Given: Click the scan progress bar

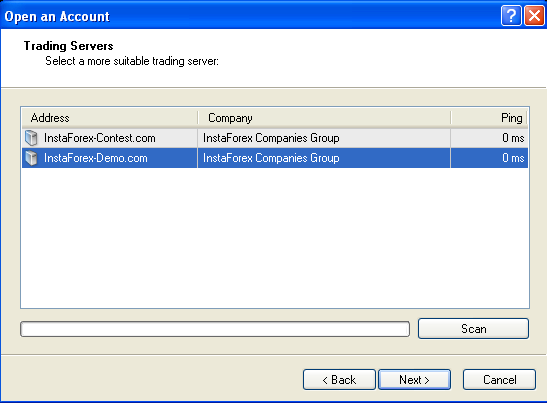Looking at the screenshot, I should (x=215, y=329).
